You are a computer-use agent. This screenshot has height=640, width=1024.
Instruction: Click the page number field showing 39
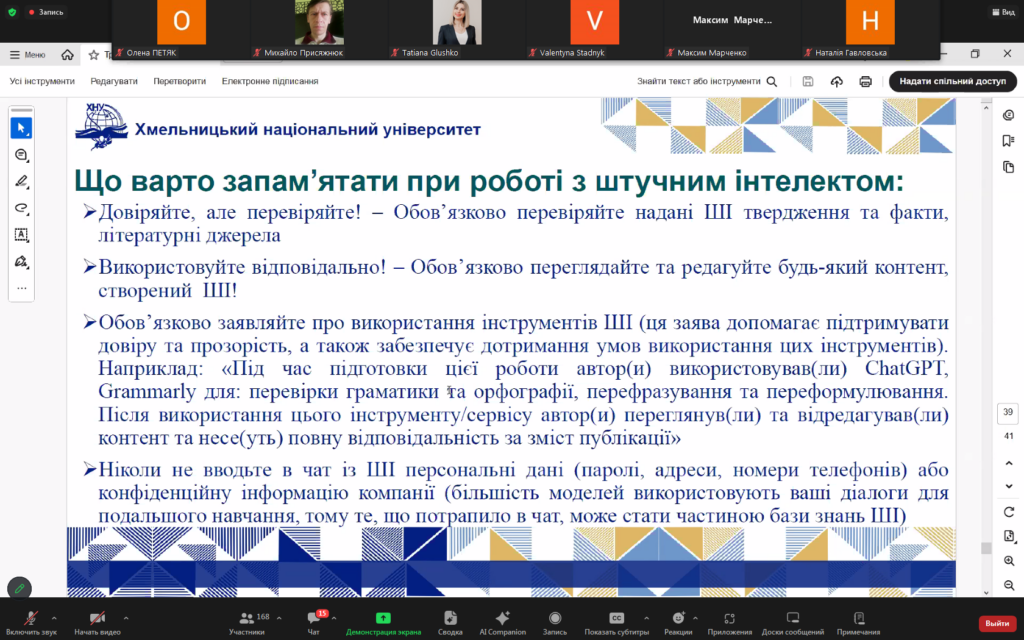(x=1008, y=413)
